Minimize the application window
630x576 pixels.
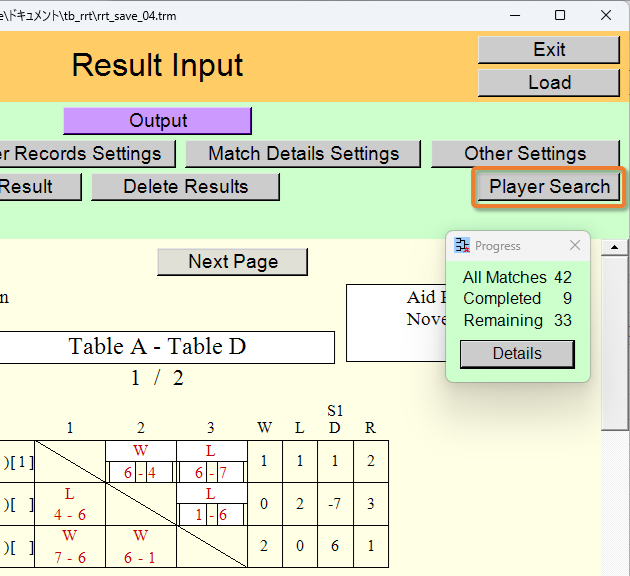(x=515, y=16)
